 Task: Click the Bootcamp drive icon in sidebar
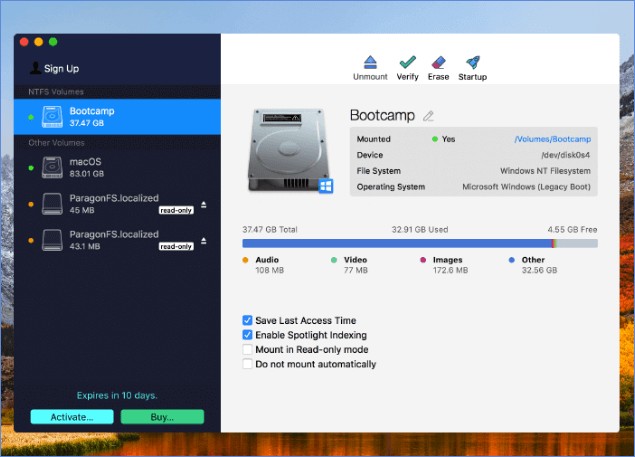click(x=52, y=117)
